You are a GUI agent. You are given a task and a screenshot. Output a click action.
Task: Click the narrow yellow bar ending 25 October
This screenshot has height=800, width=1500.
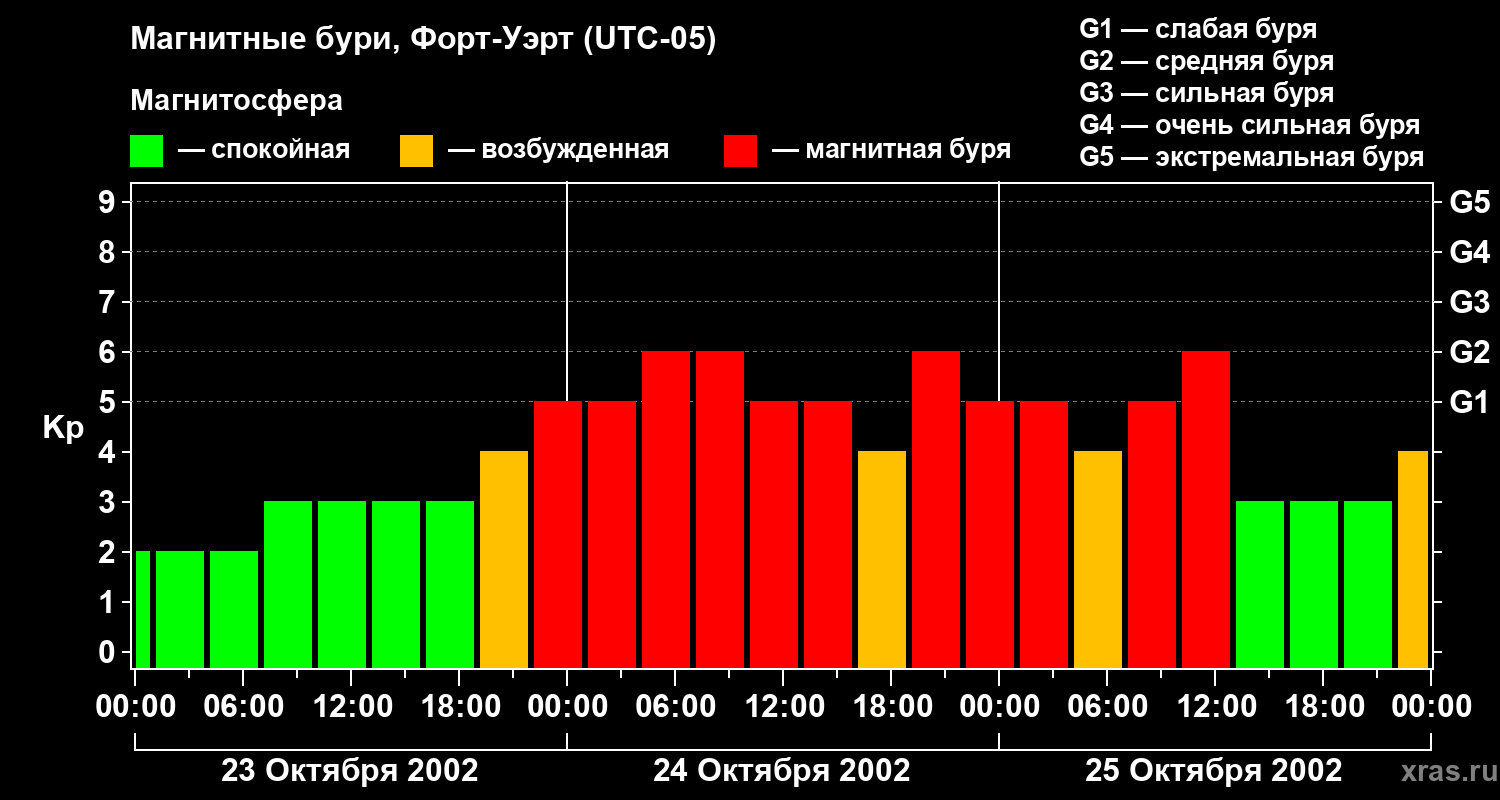(1413, 559)
